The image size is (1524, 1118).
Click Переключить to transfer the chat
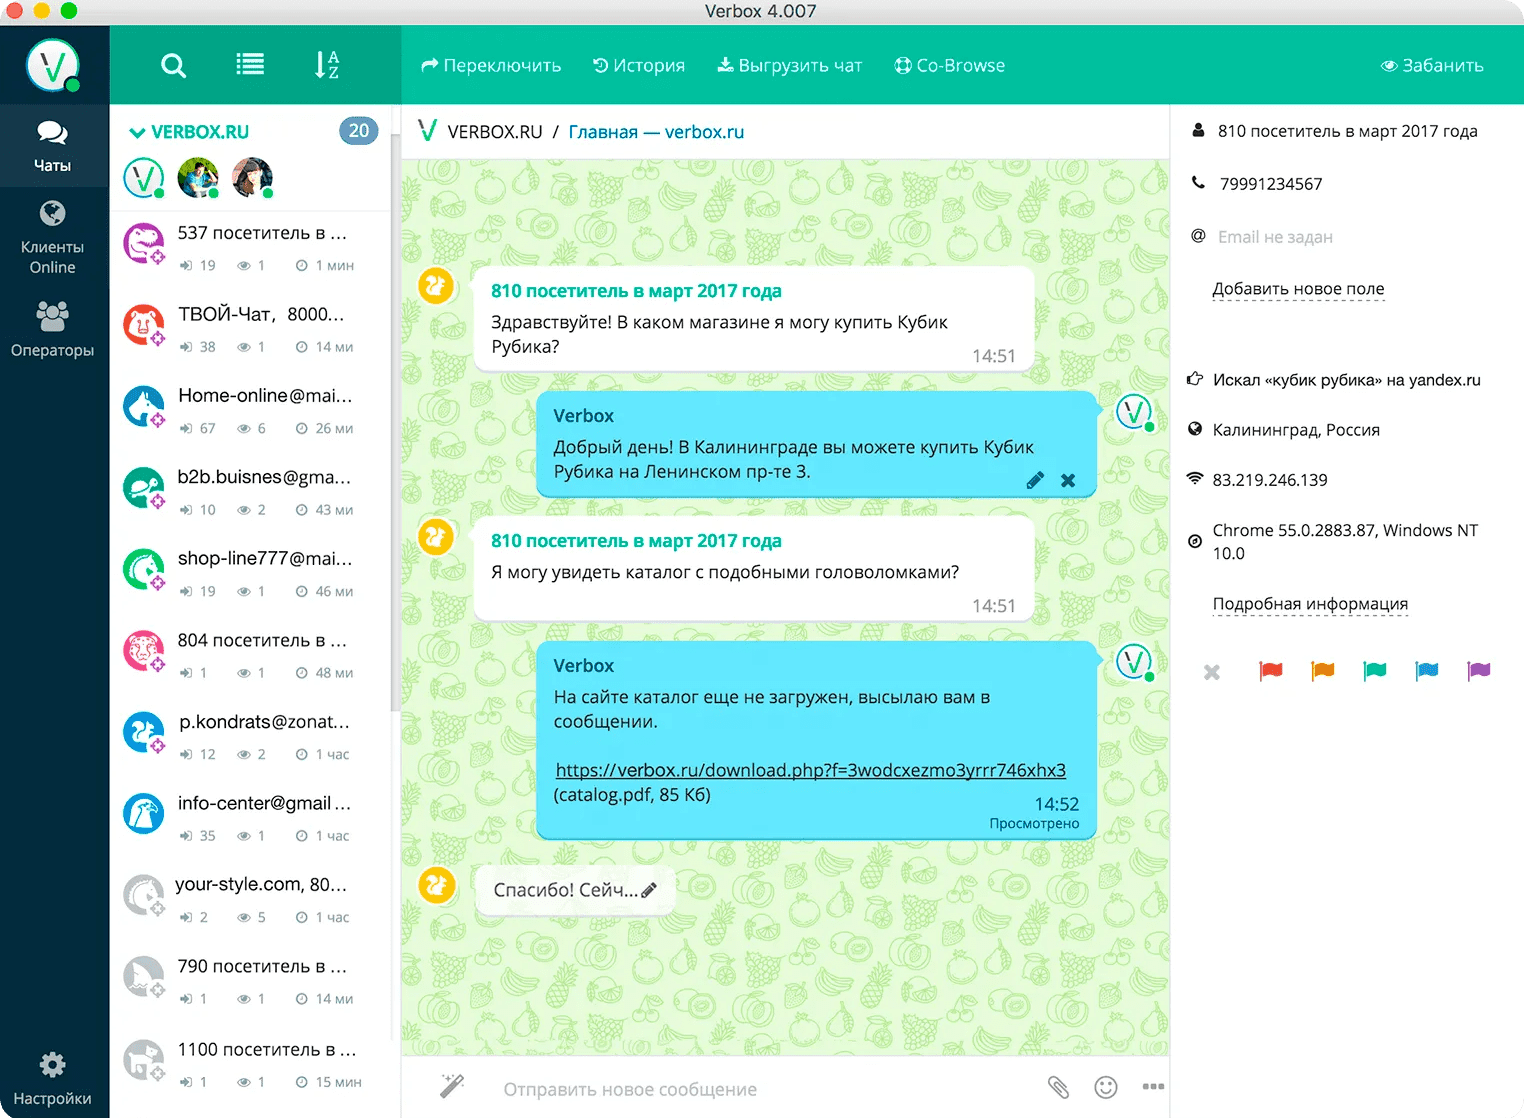(x=491, y=66)
